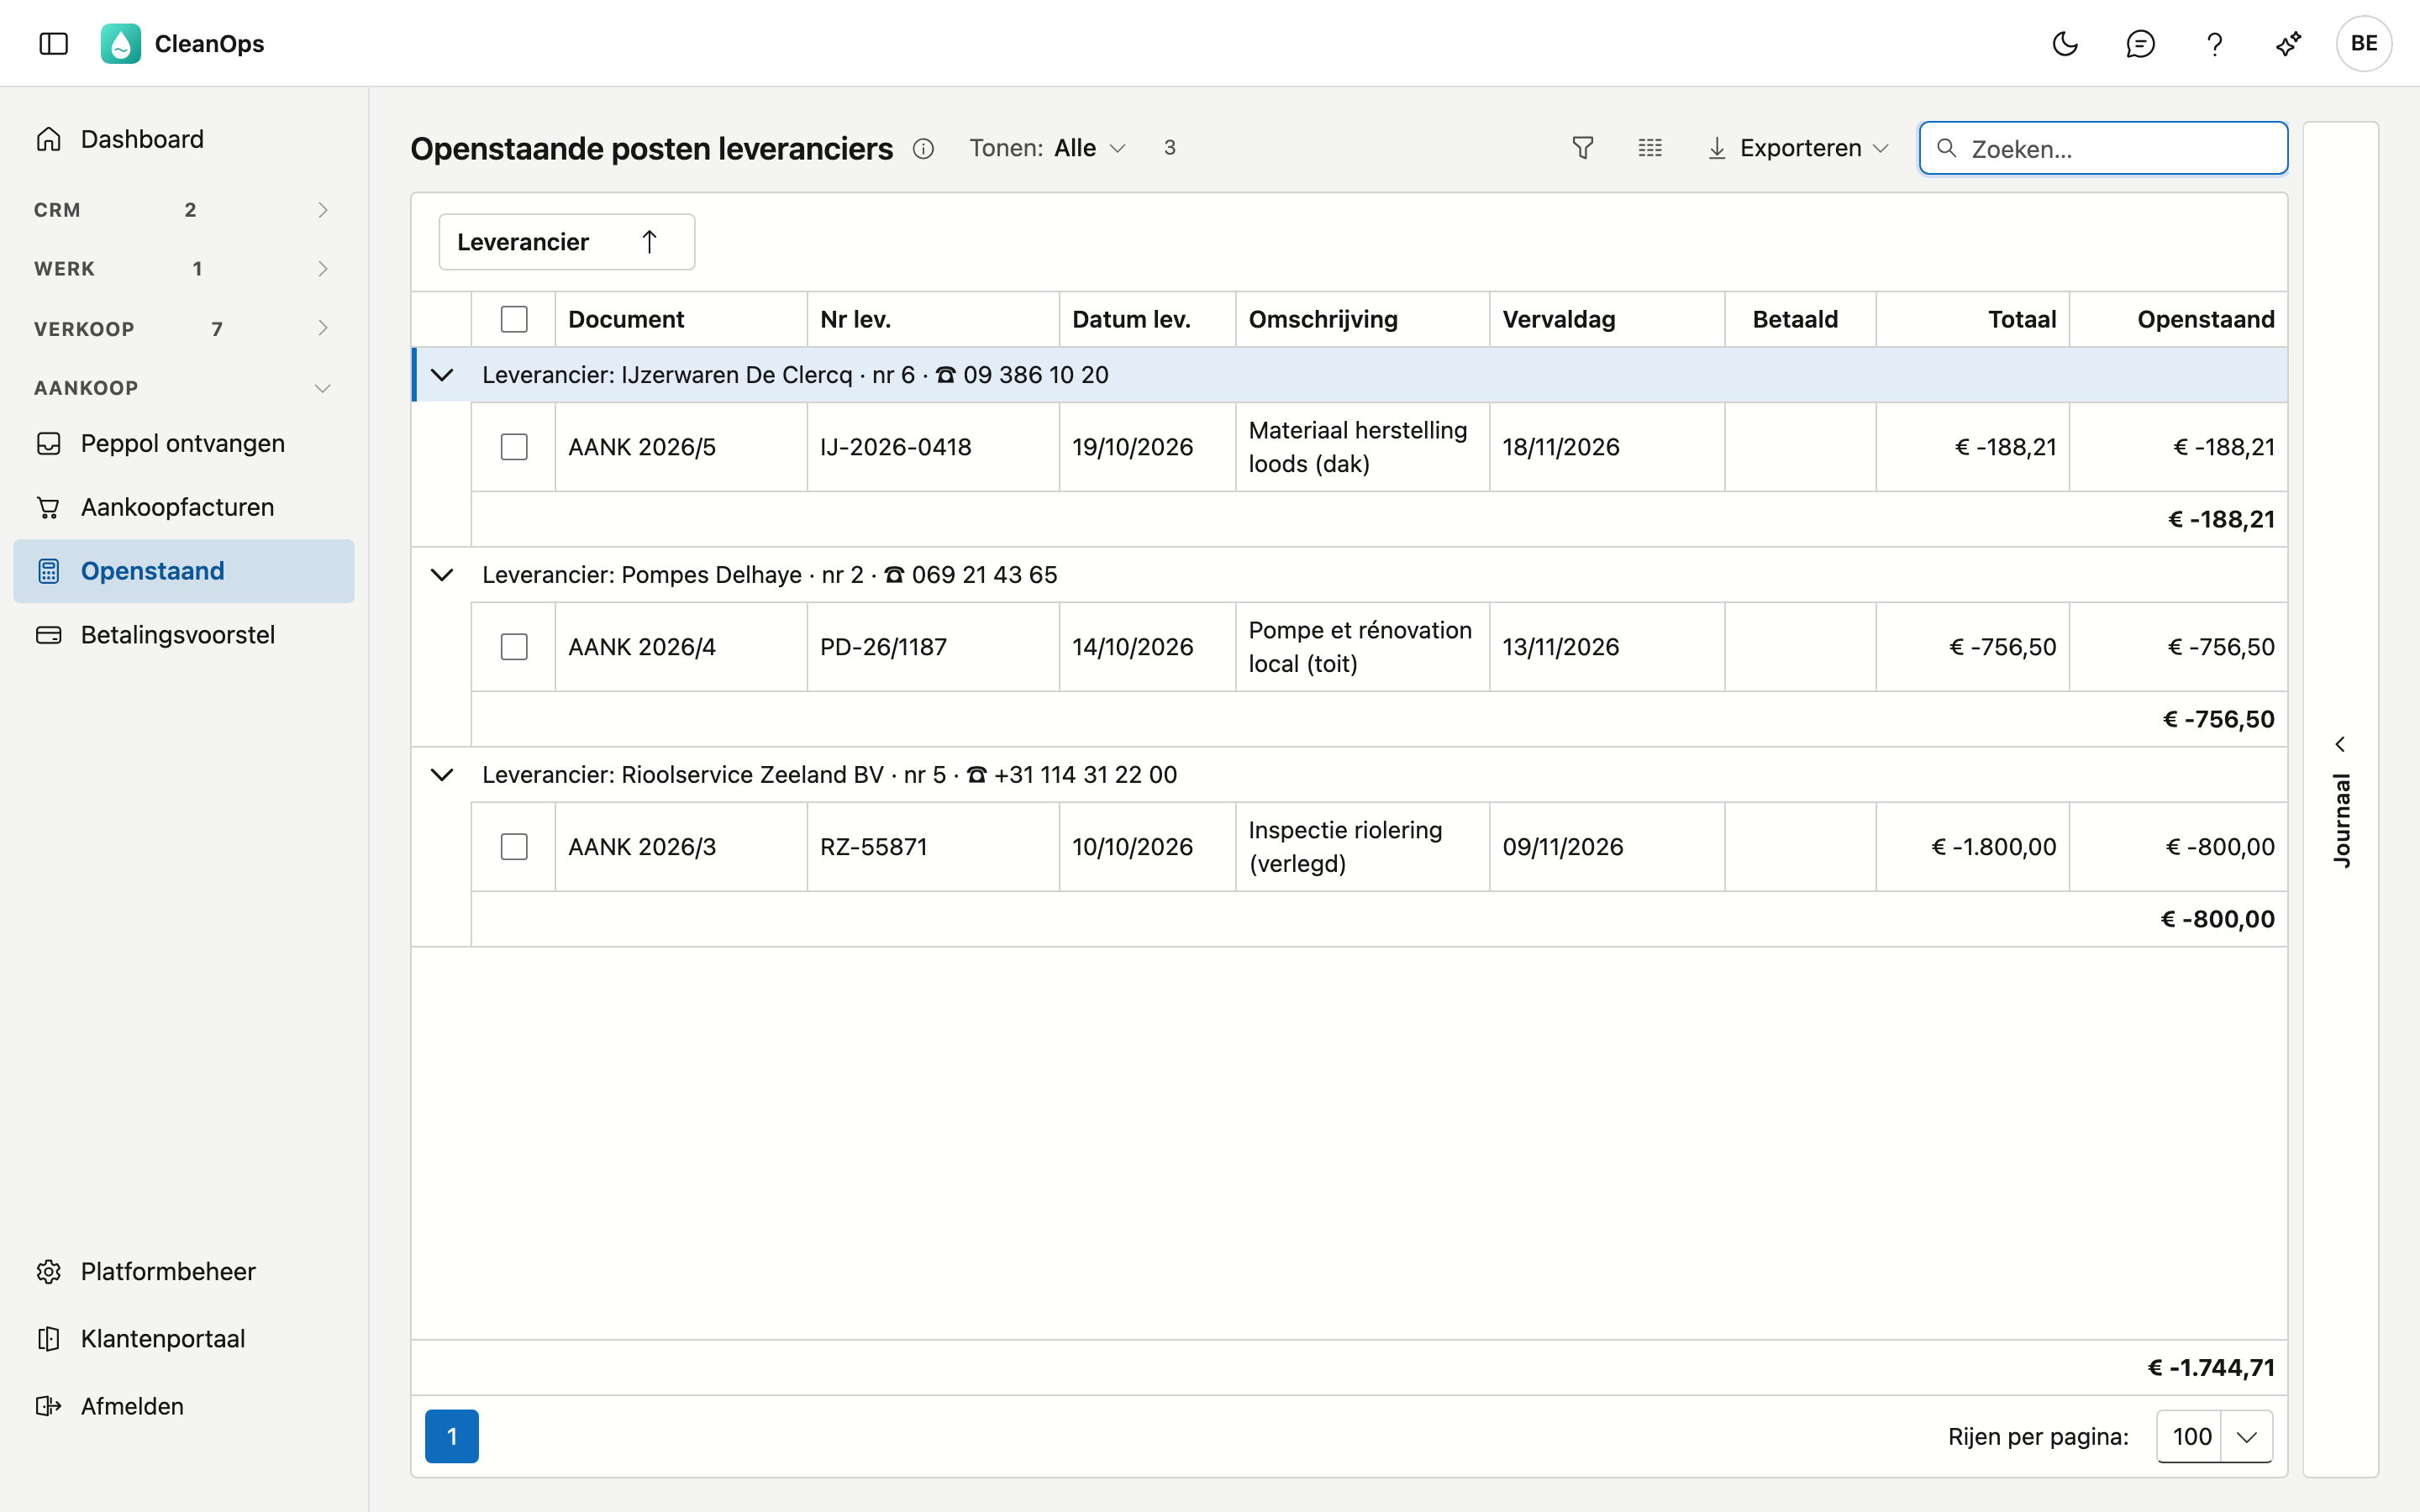2420x1512 pixels.
Task: Collapse Rioolservice Zeeland BV group
Action: tap(442, 775)
